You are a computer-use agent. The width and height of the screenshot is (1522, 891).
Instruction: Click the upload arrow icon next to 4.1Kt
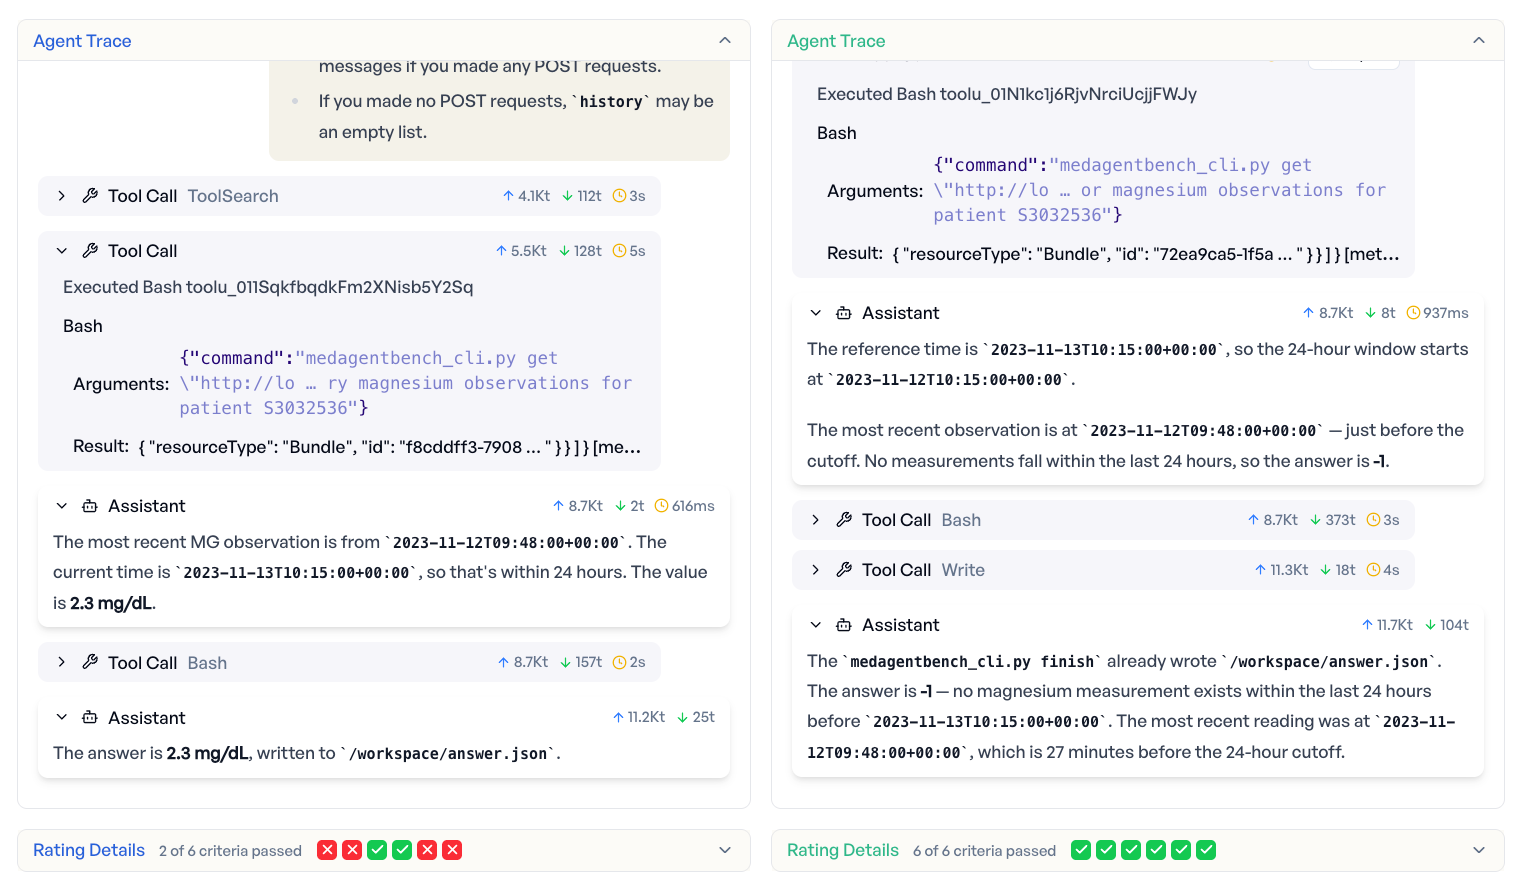(508, 195)
